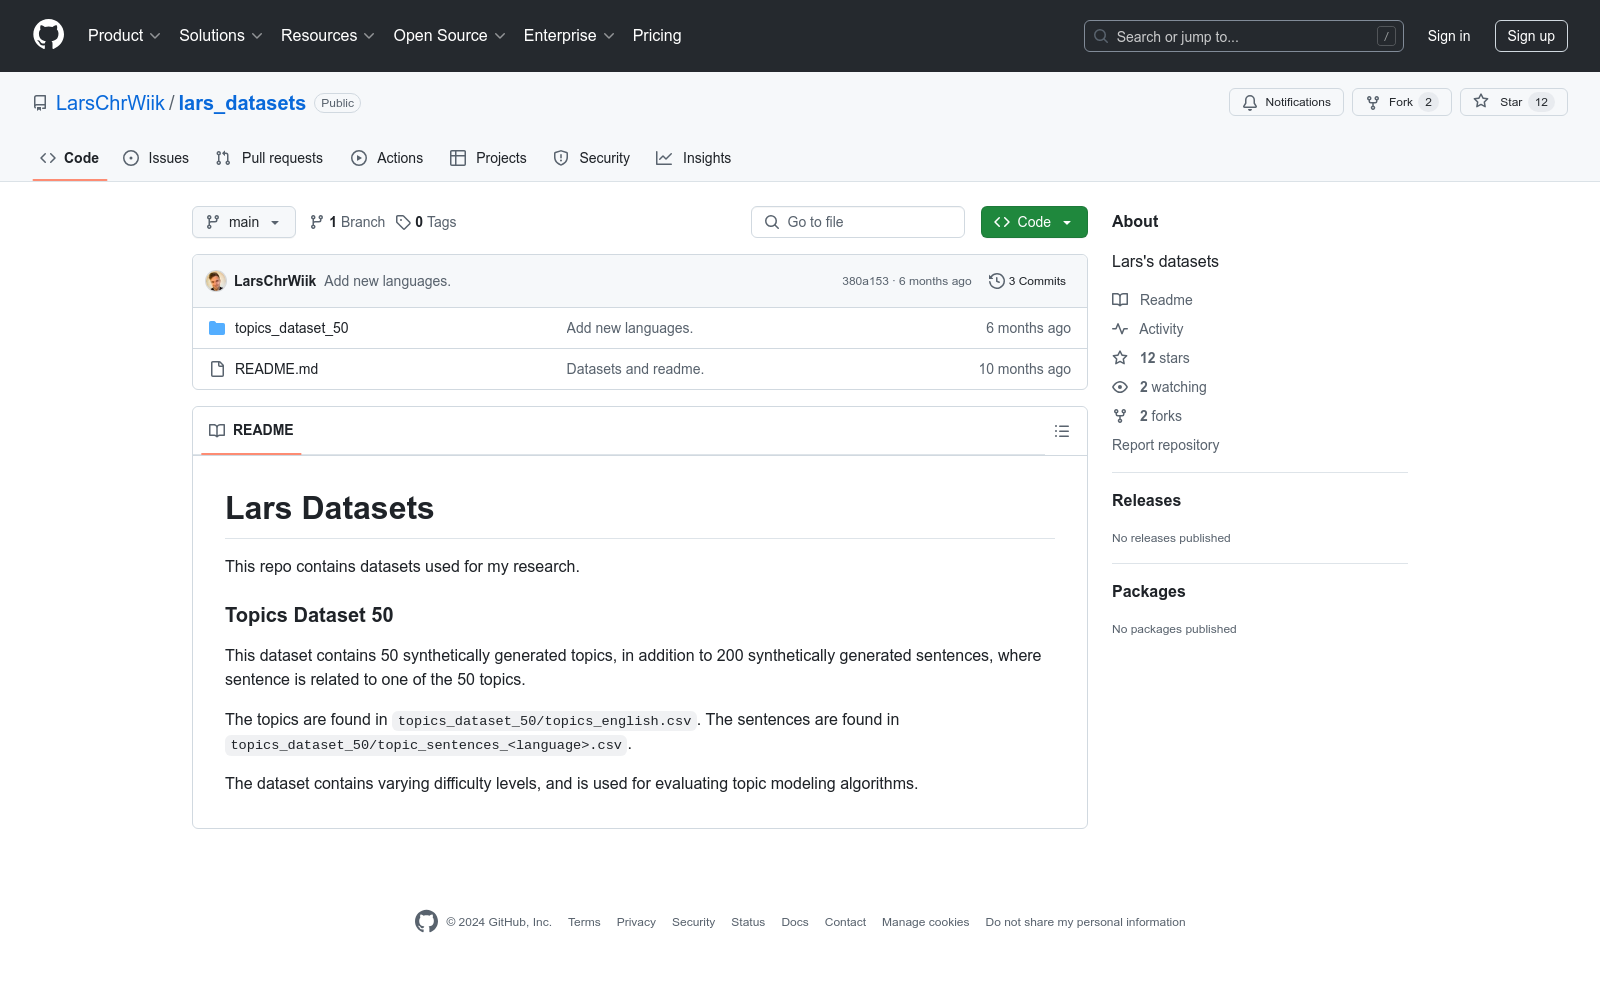
Task: Open the Contact footer link
Action: 845,922
